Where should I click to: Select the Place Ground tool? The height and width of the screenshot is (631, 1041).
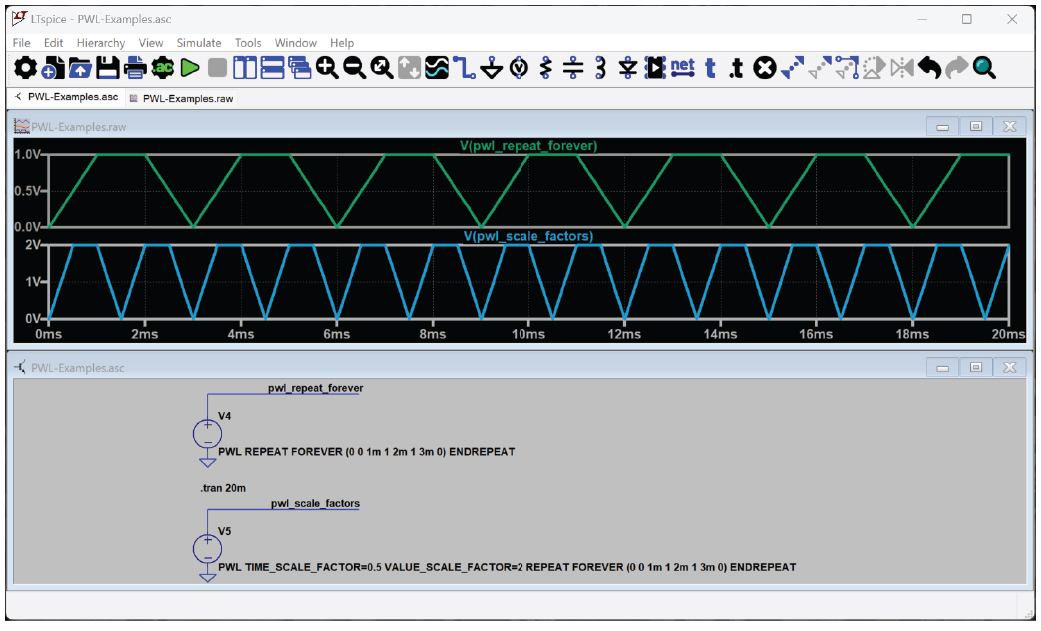(x=491, y=68)
